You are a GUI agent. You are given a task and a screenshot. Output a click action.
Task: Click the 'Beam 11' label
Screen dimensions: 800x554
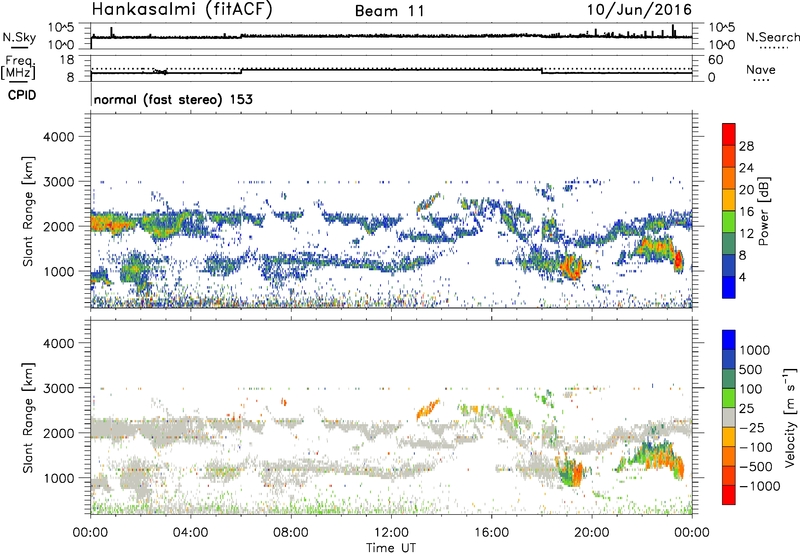(x=389, y=11)
